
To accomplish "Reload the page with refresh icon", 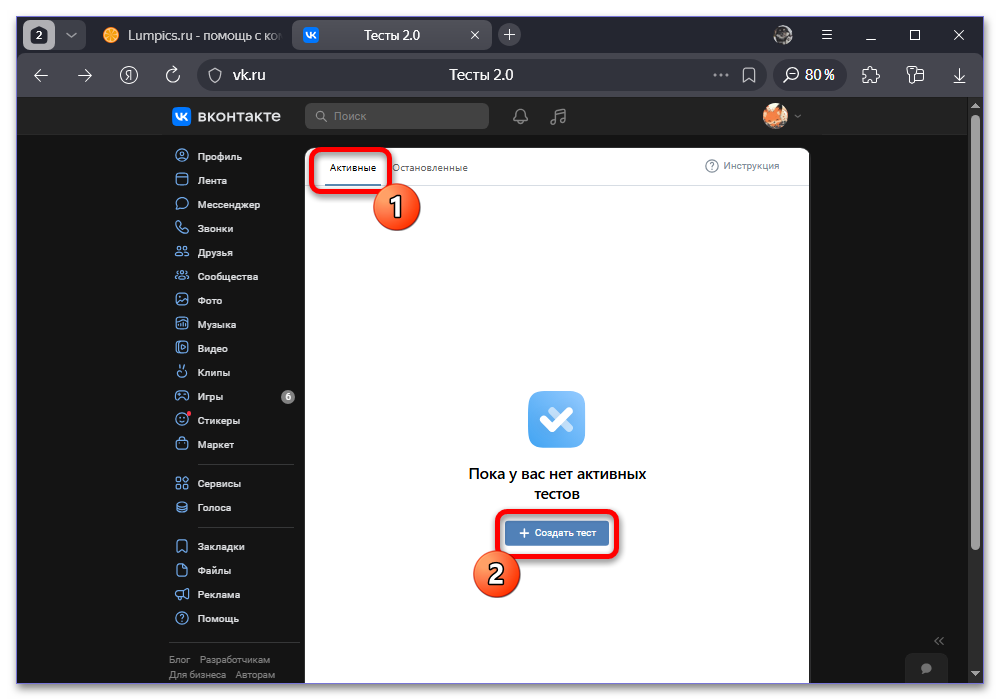I will tap(172, 75).
